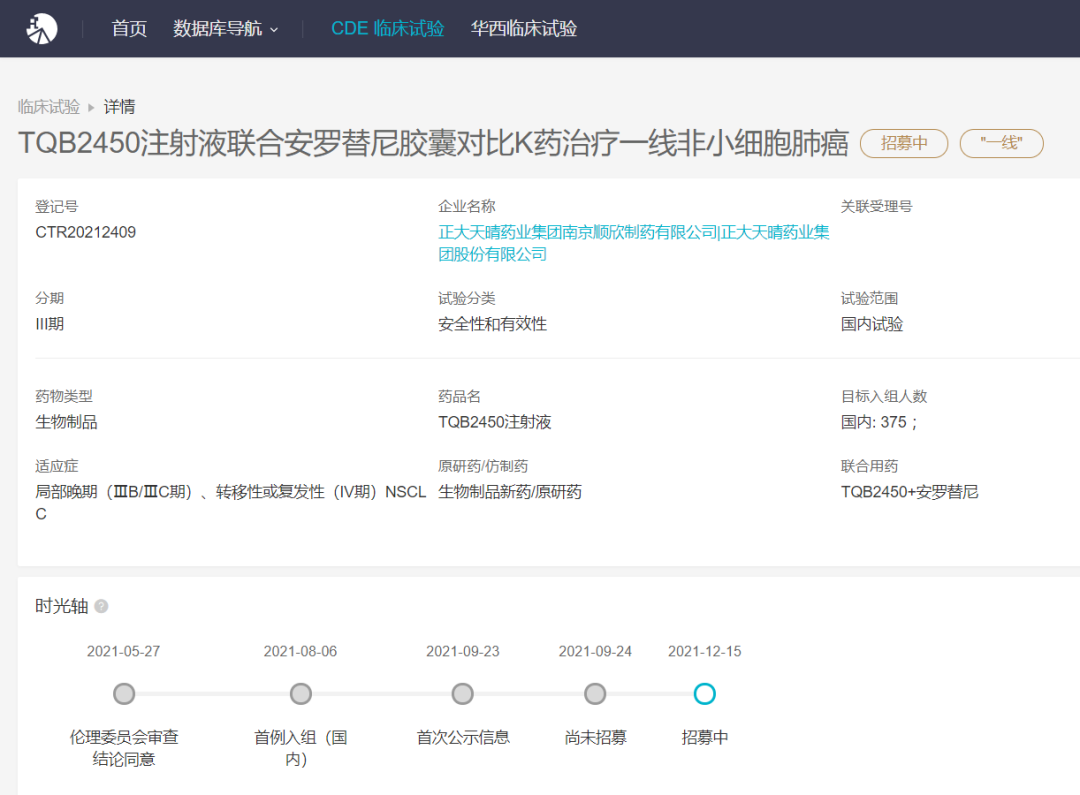Click the 关联受理号 field label
The width and height of the screenshot is (1080, 795).
click(876, 207)
